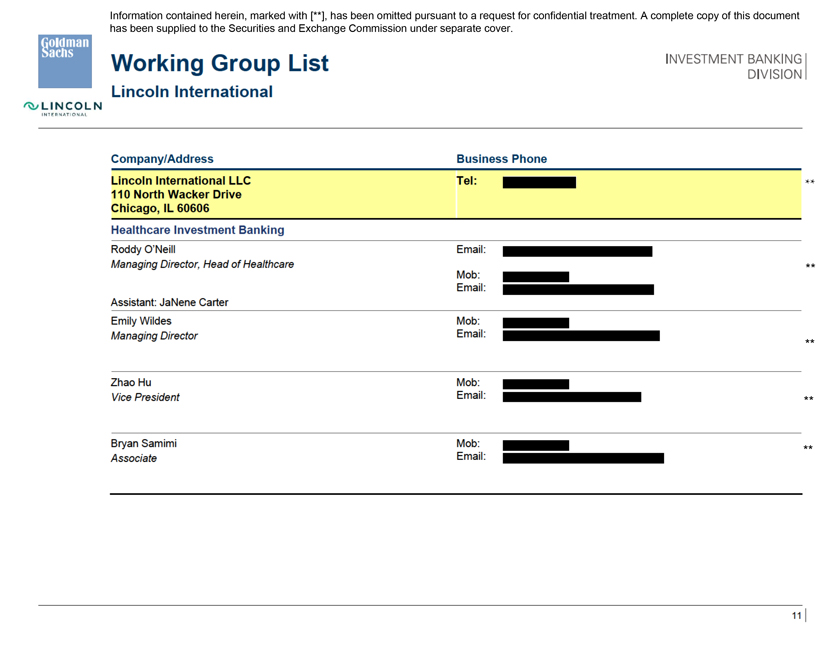Click the redacted Tel number bar
The width and height of the screenshot is (840, 649).
(539, 183)
